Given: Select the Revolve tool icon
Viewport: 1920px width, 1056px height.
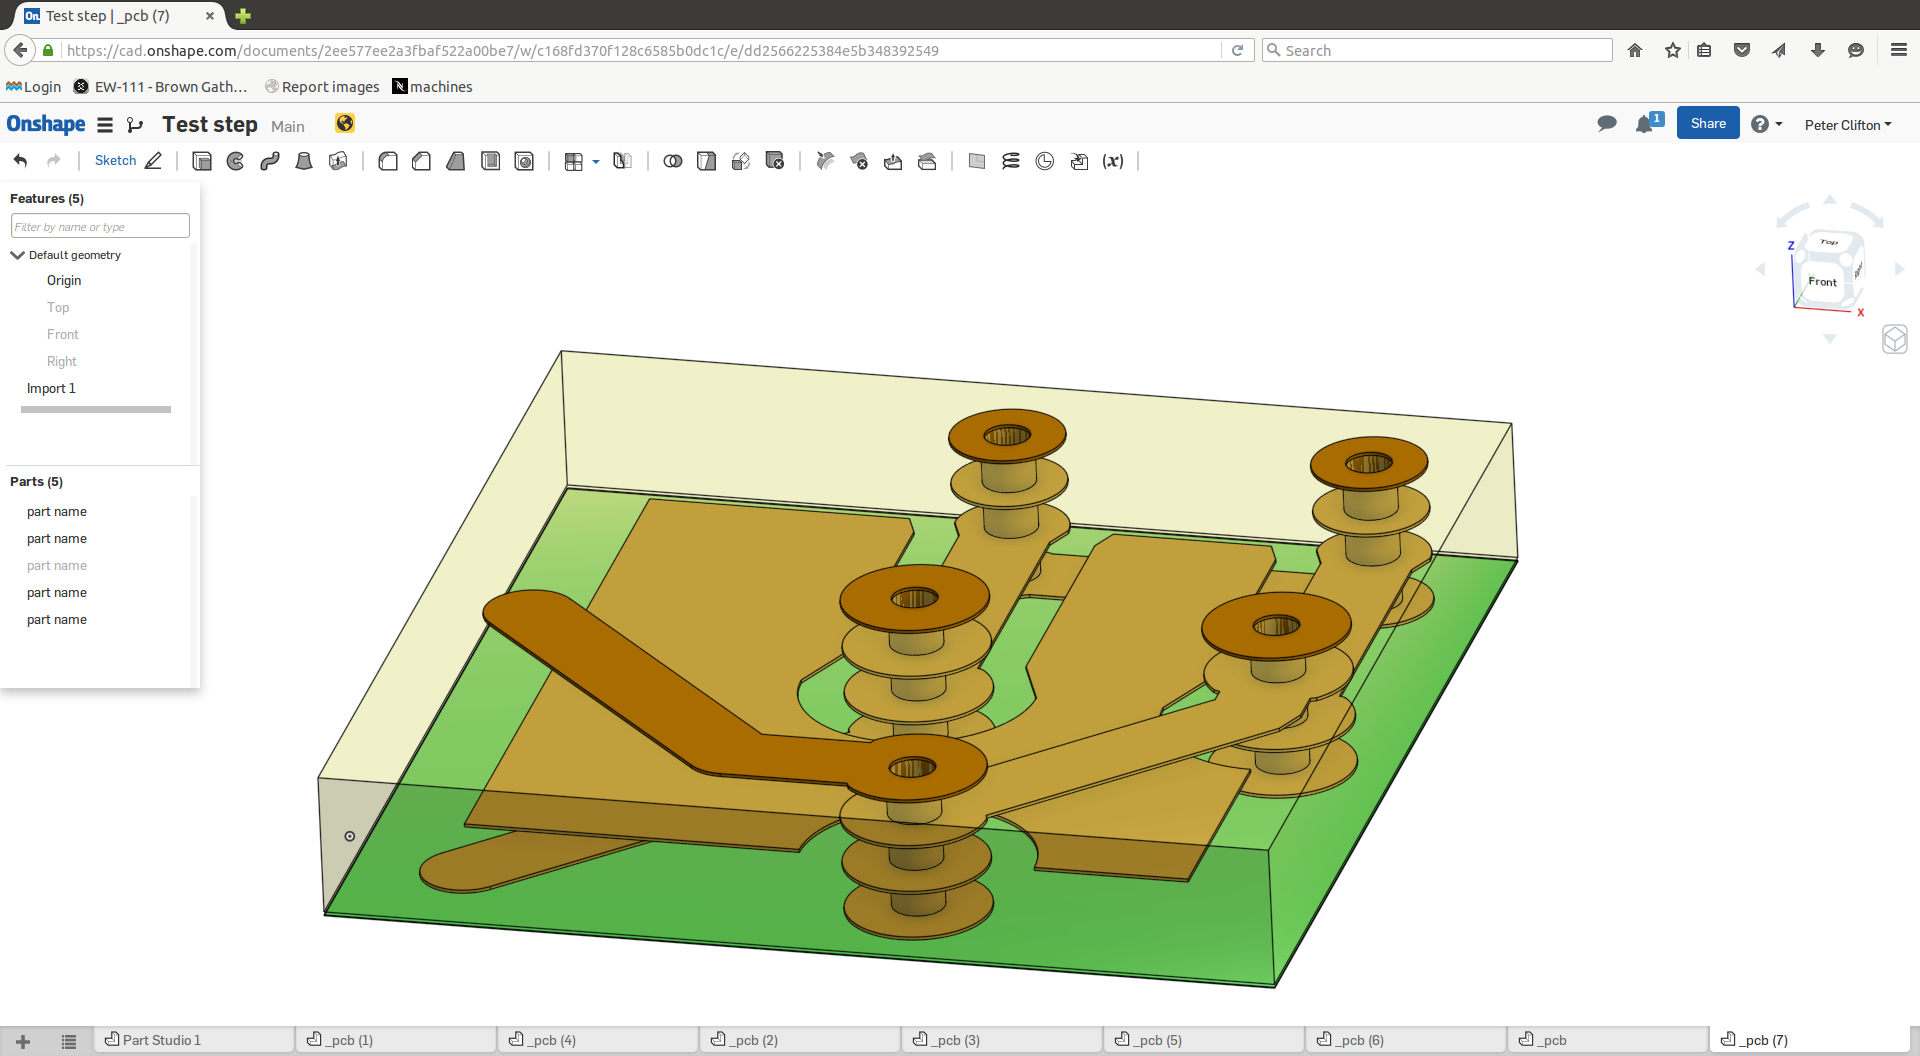Looking at the screenshot, I should click(236, 161).
